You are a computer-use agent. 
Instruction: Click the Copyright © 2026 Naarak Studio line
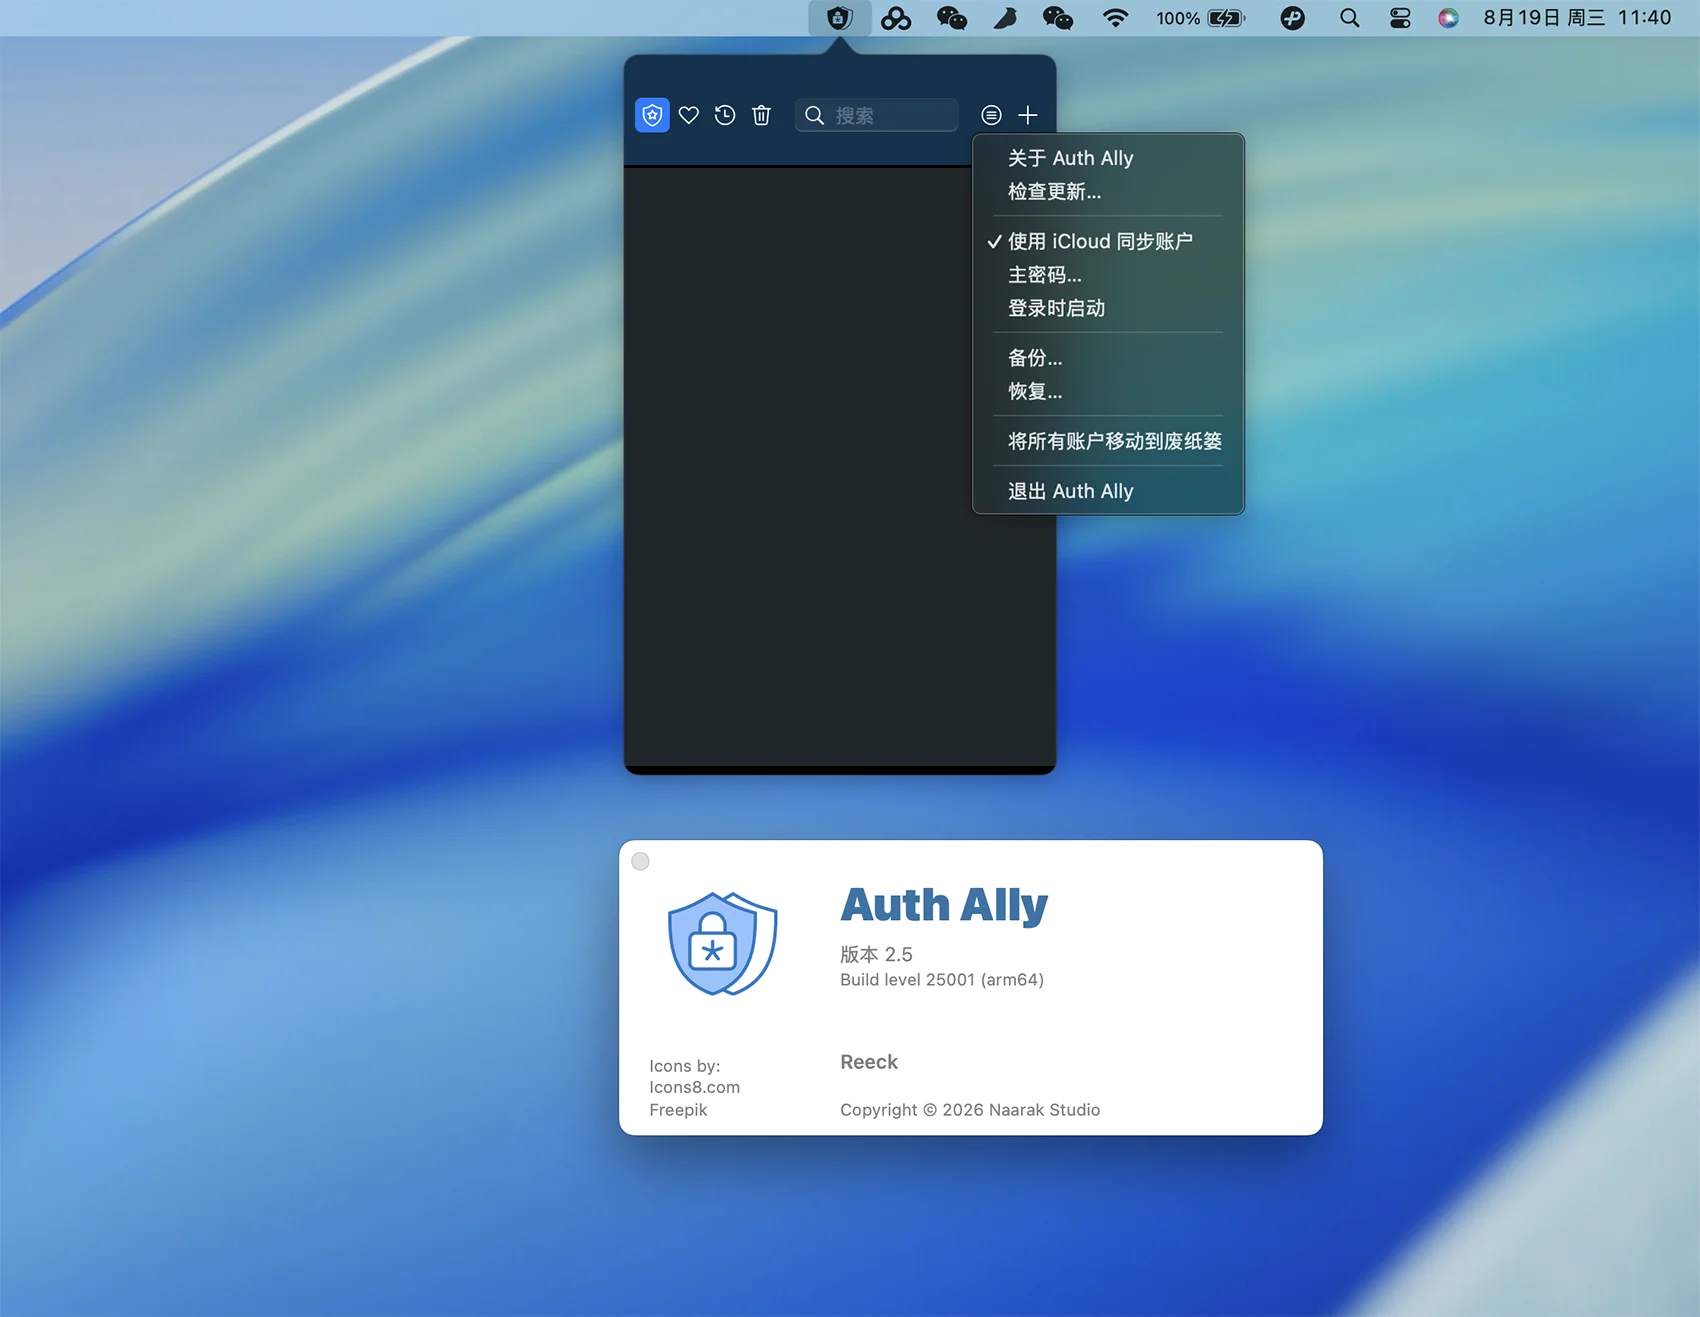tap(970, 1110)
